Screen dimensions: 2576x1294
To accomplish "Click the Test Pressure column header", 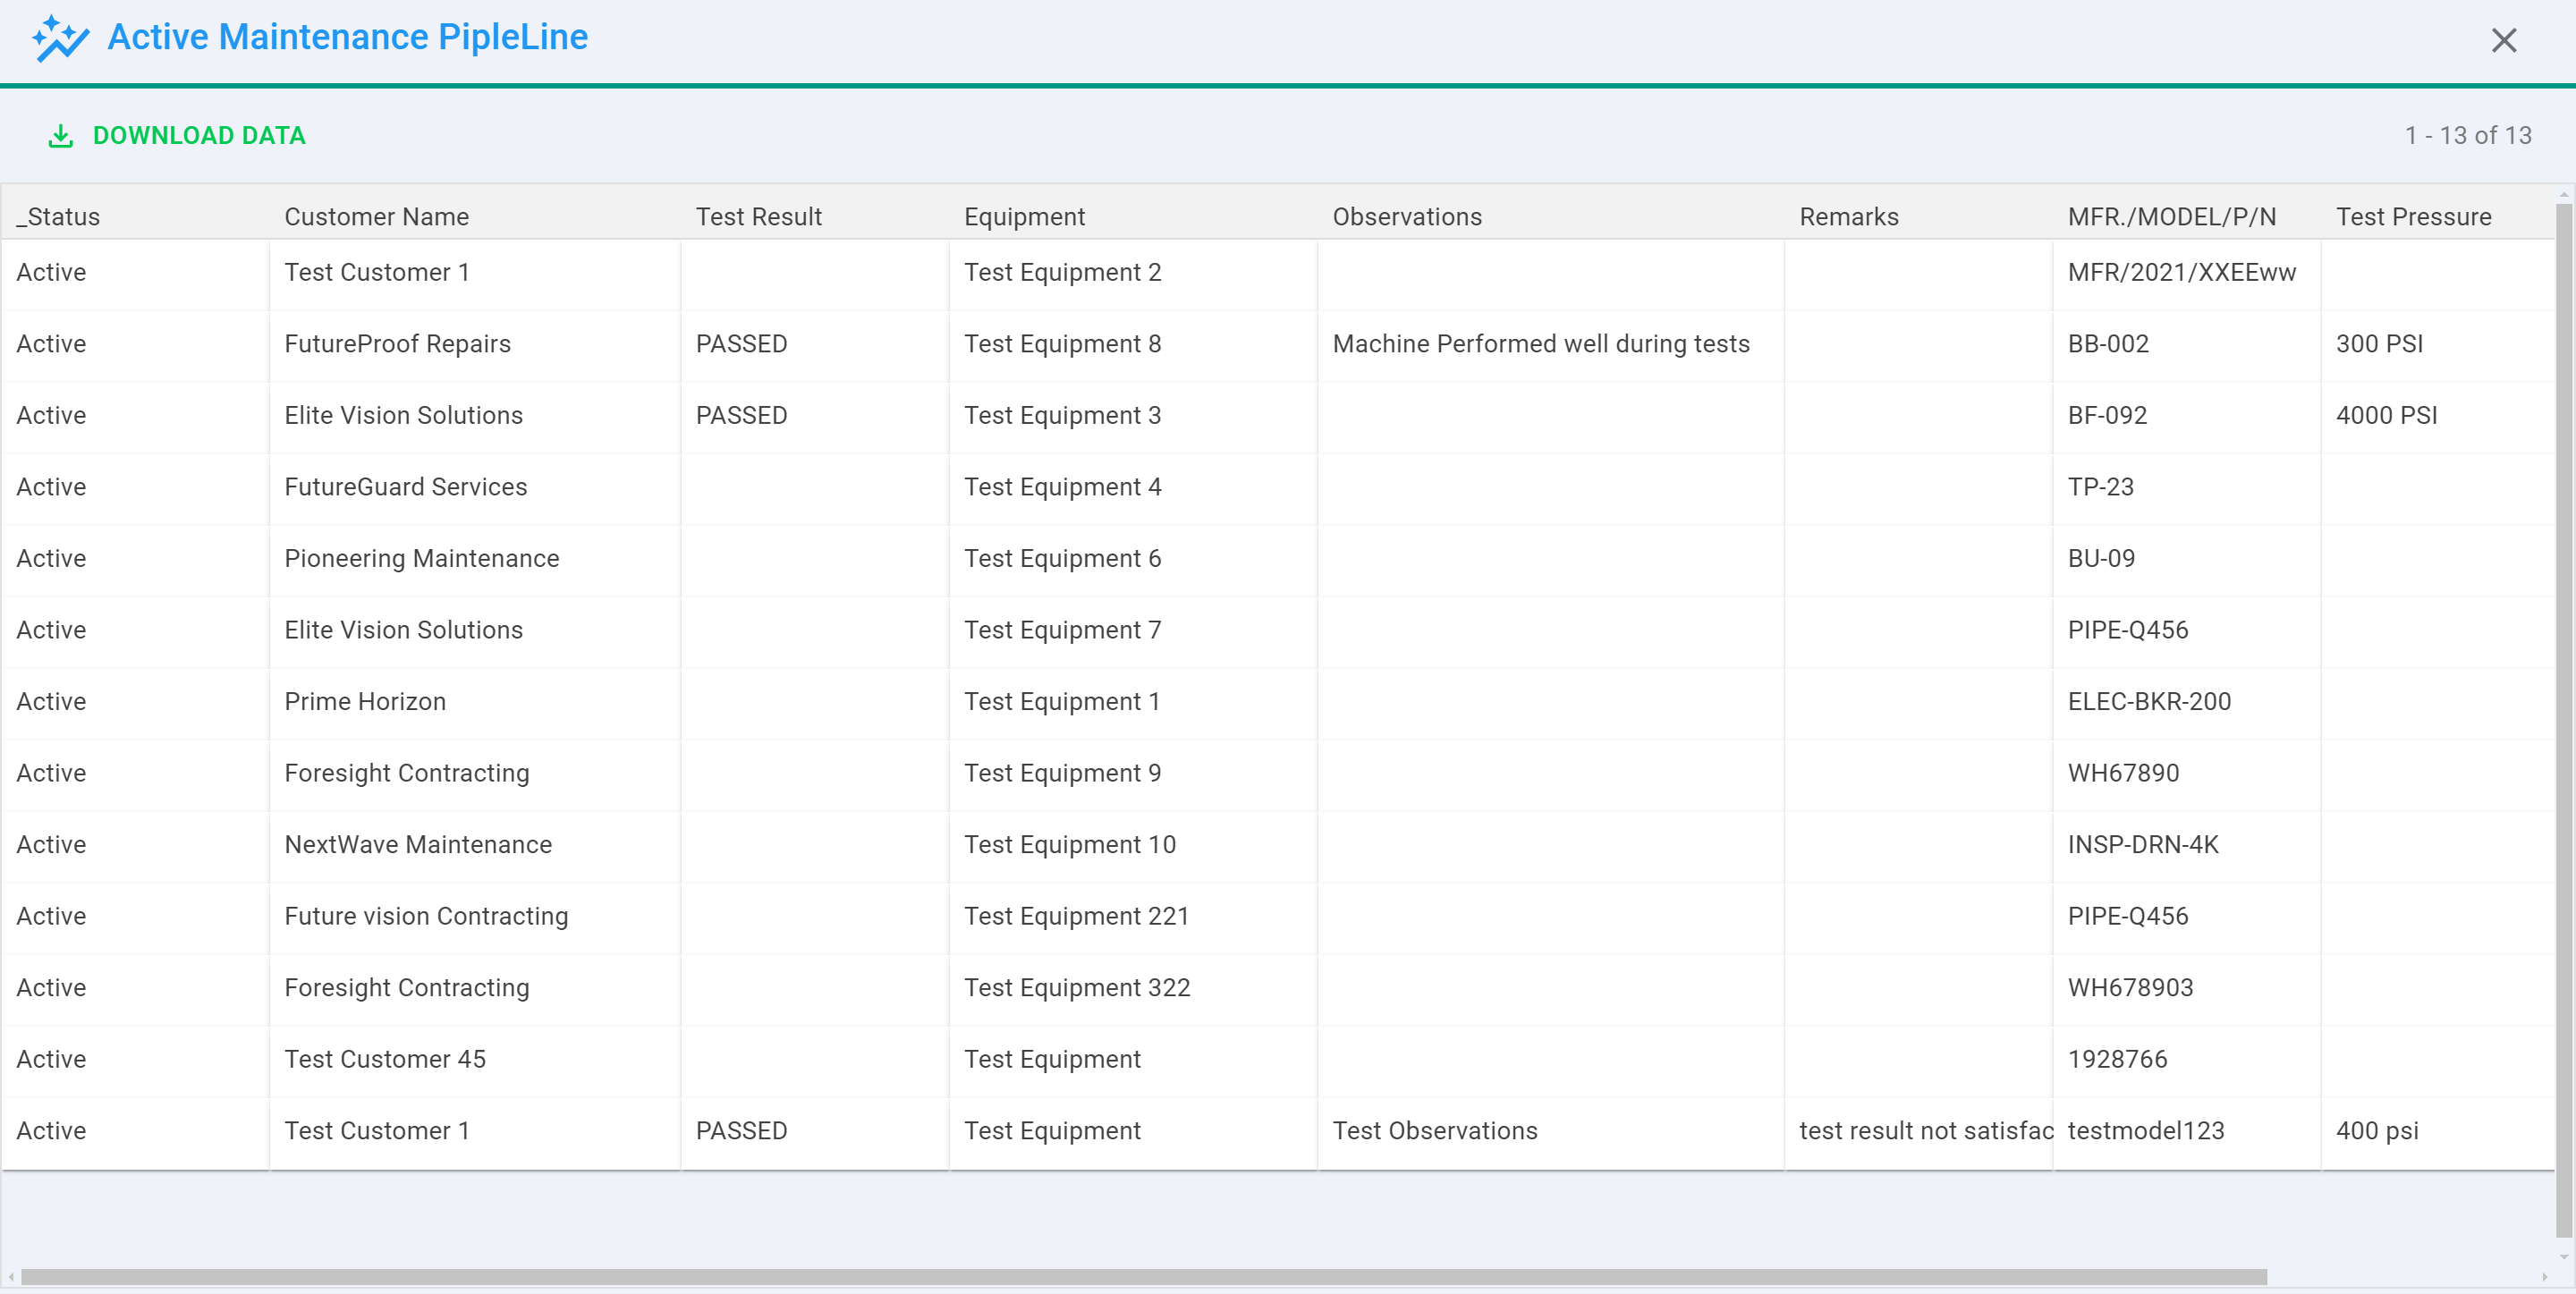I will (x=2413, y=217).
